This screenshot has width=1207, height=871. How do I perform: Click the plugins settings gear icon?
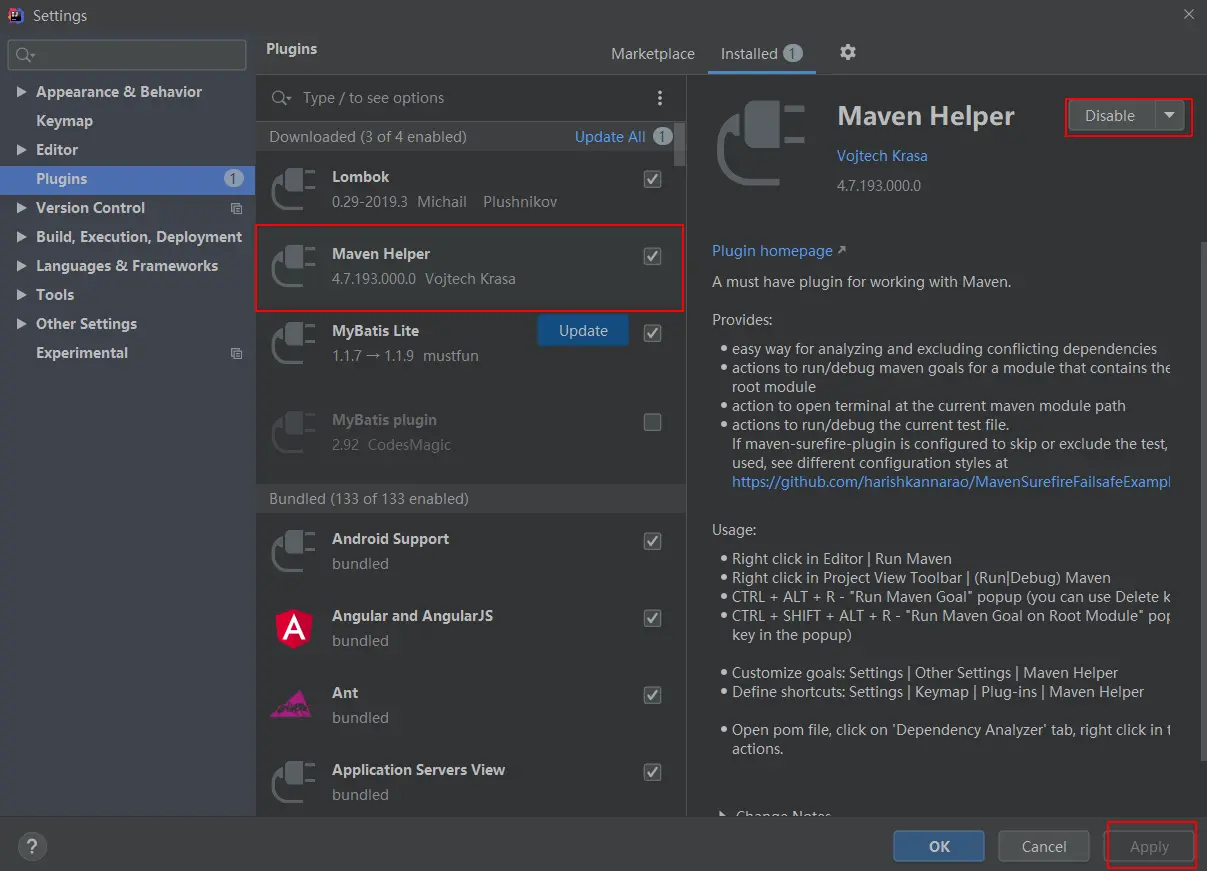tap(848, 53)
